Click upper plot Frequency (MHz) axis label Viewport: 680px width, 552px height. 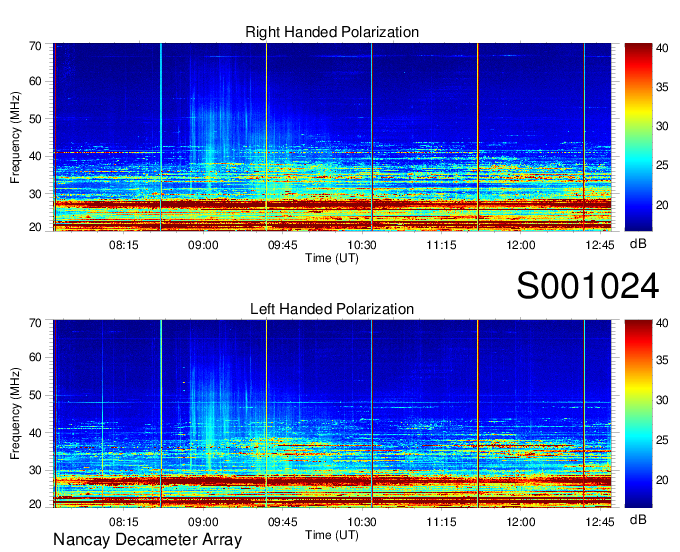(x=15, y=137)
